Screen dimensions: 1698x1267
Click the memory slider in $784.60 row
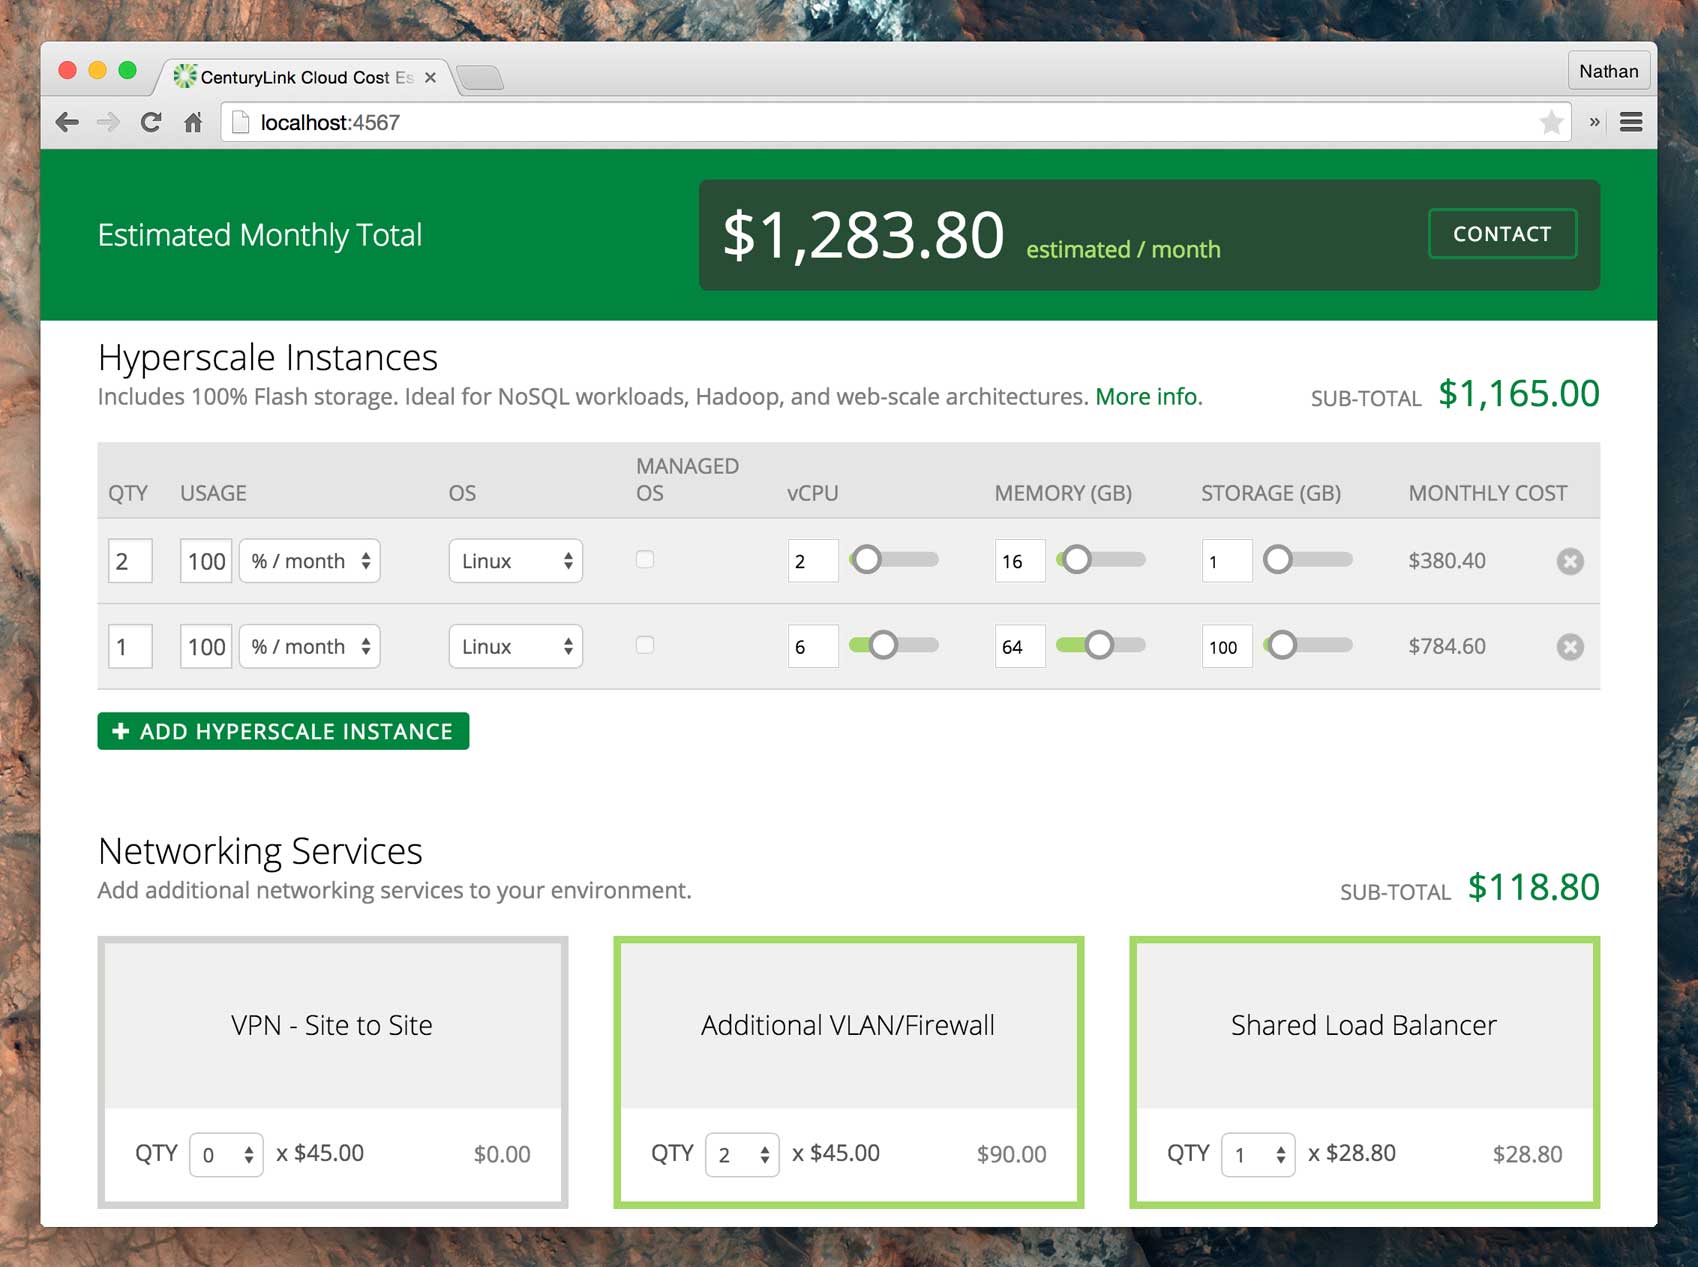(x=1101, y=646)
